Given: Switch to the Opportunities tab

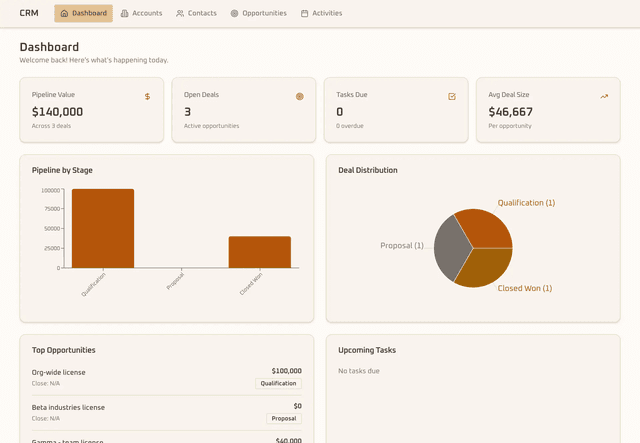Looking at the screenshot, I should (x=258, y=14).
